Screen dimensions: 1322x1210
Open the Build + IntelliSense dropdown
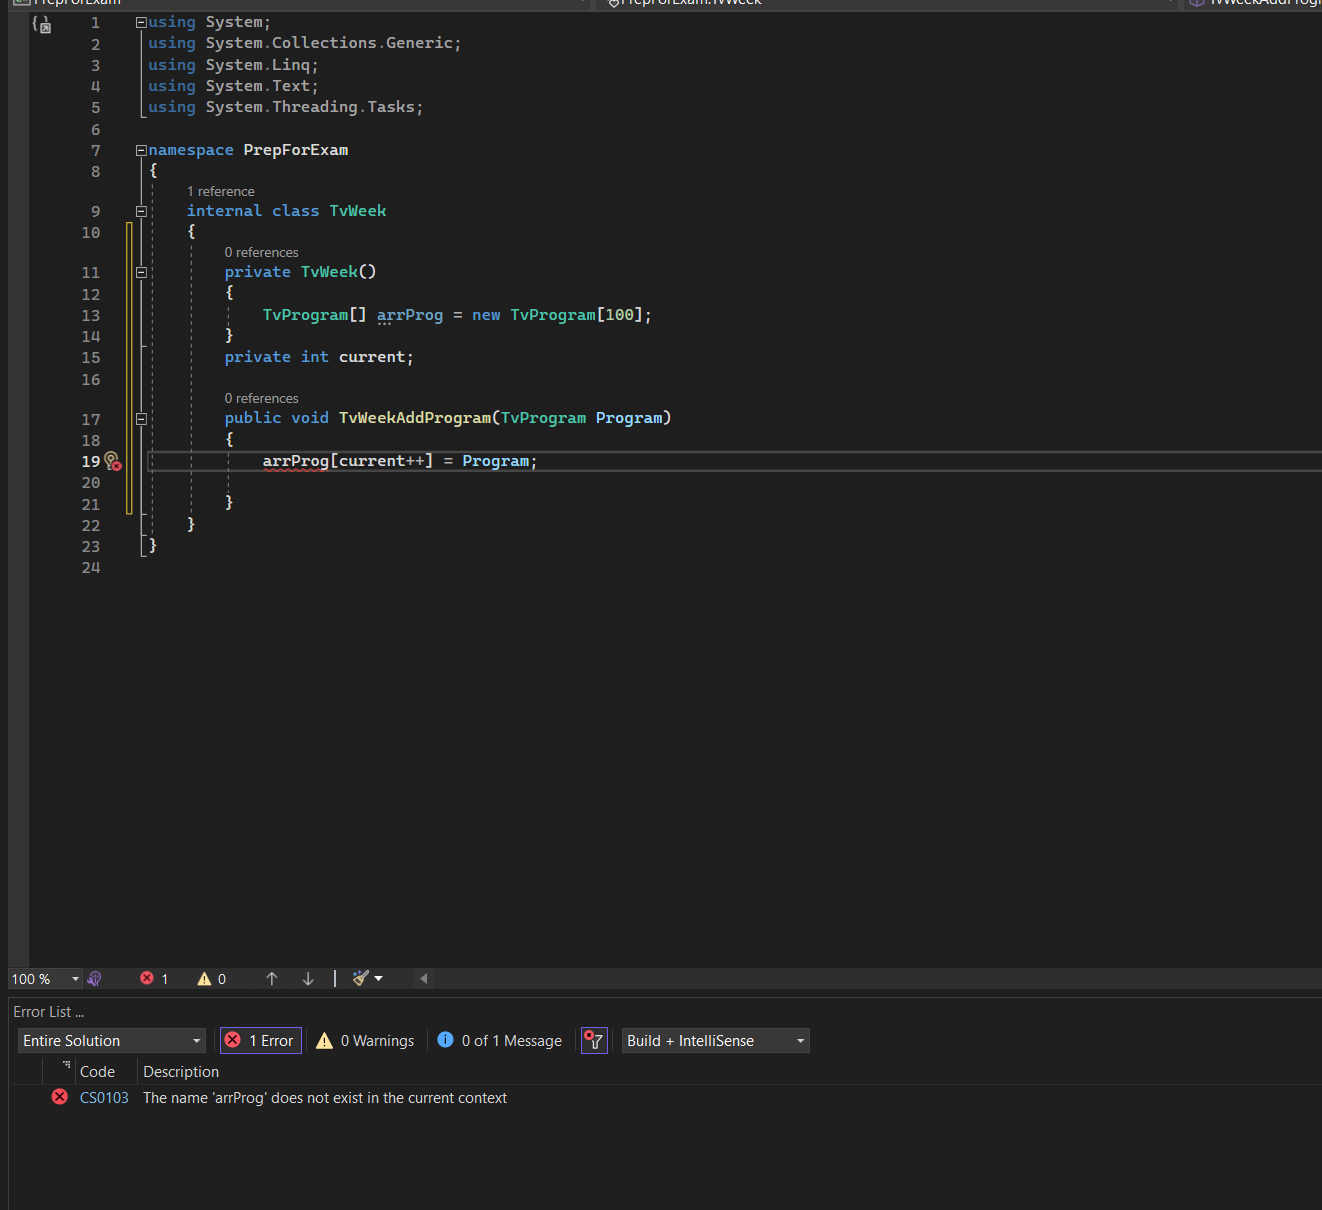(x=715, y=1041)
